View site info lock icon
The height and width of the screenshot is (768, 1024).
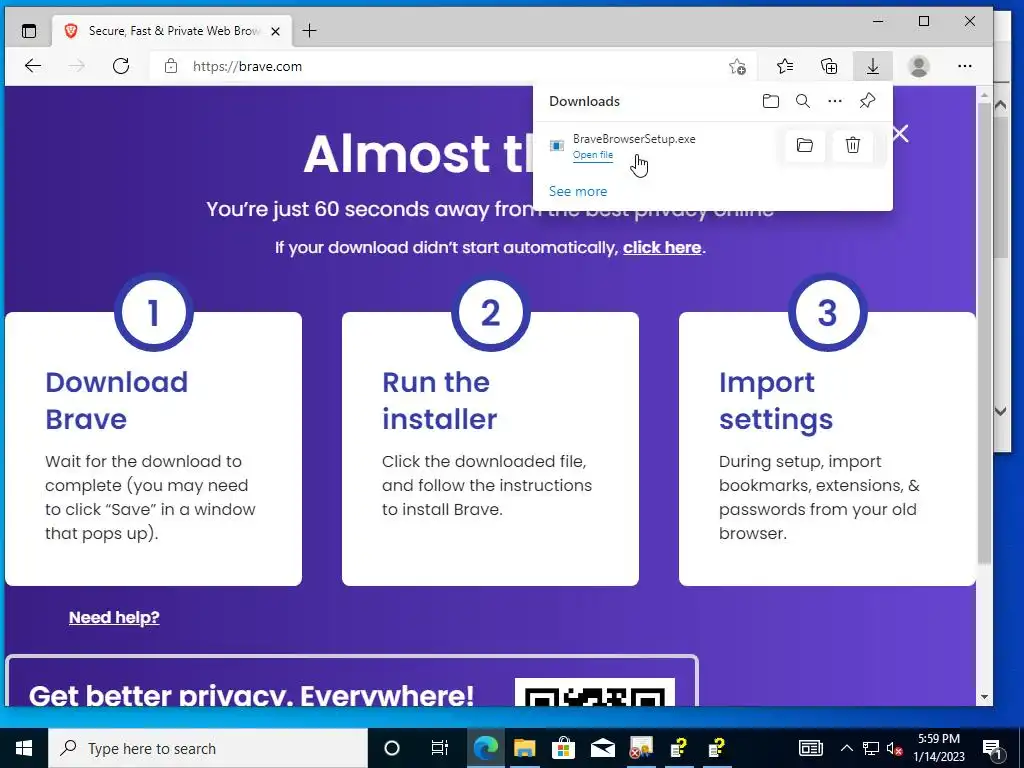[x=170, y=66]
